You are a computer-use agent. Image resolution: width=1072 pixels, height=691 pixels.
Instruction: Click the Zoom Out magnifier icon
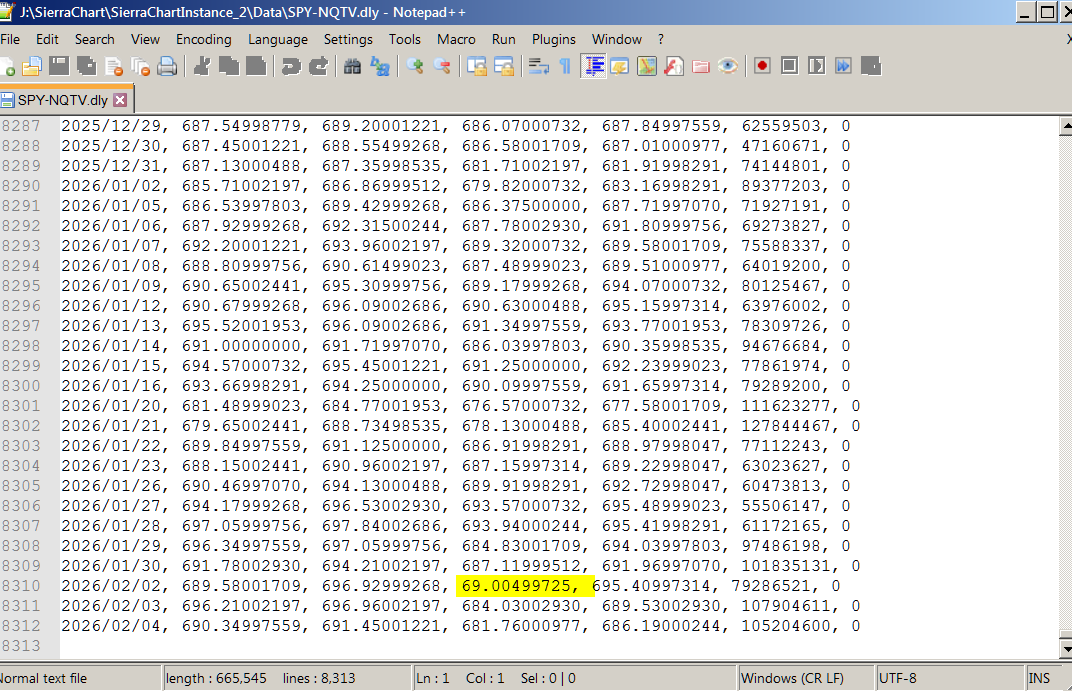pyautogui.click(x=442, y=66)
